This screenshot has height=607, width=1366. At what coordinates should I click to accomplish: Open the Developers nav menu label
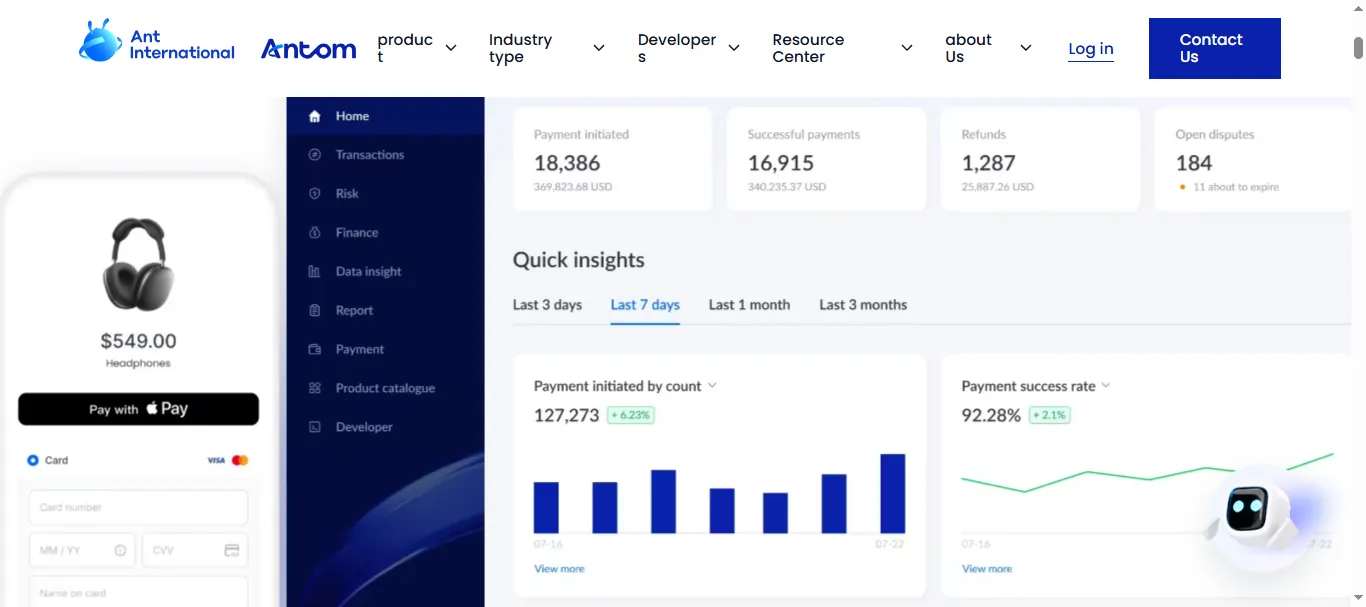(677, 48)
